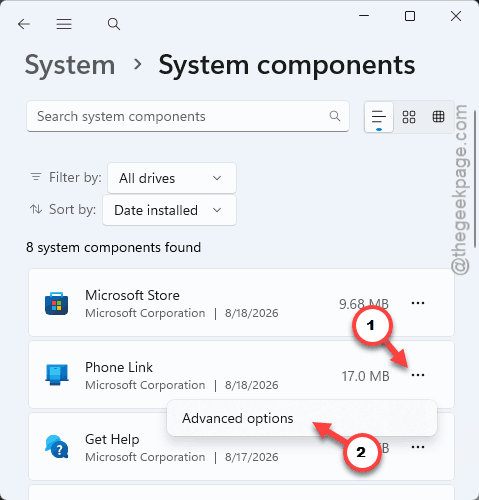Click the filter icon beside Filter by
This screenshot has width=479, height=500.
[36, 177]
